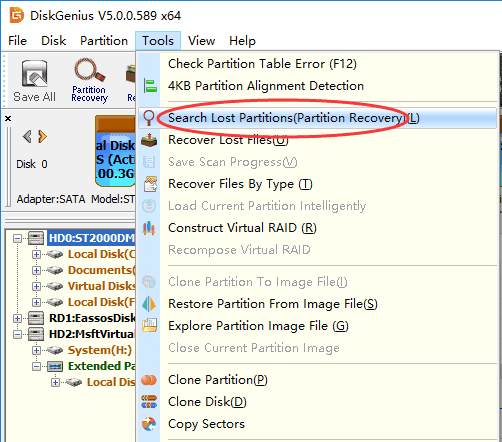Collapse the Extended Partition node
502x442 pixels.
tap(36, 366)
